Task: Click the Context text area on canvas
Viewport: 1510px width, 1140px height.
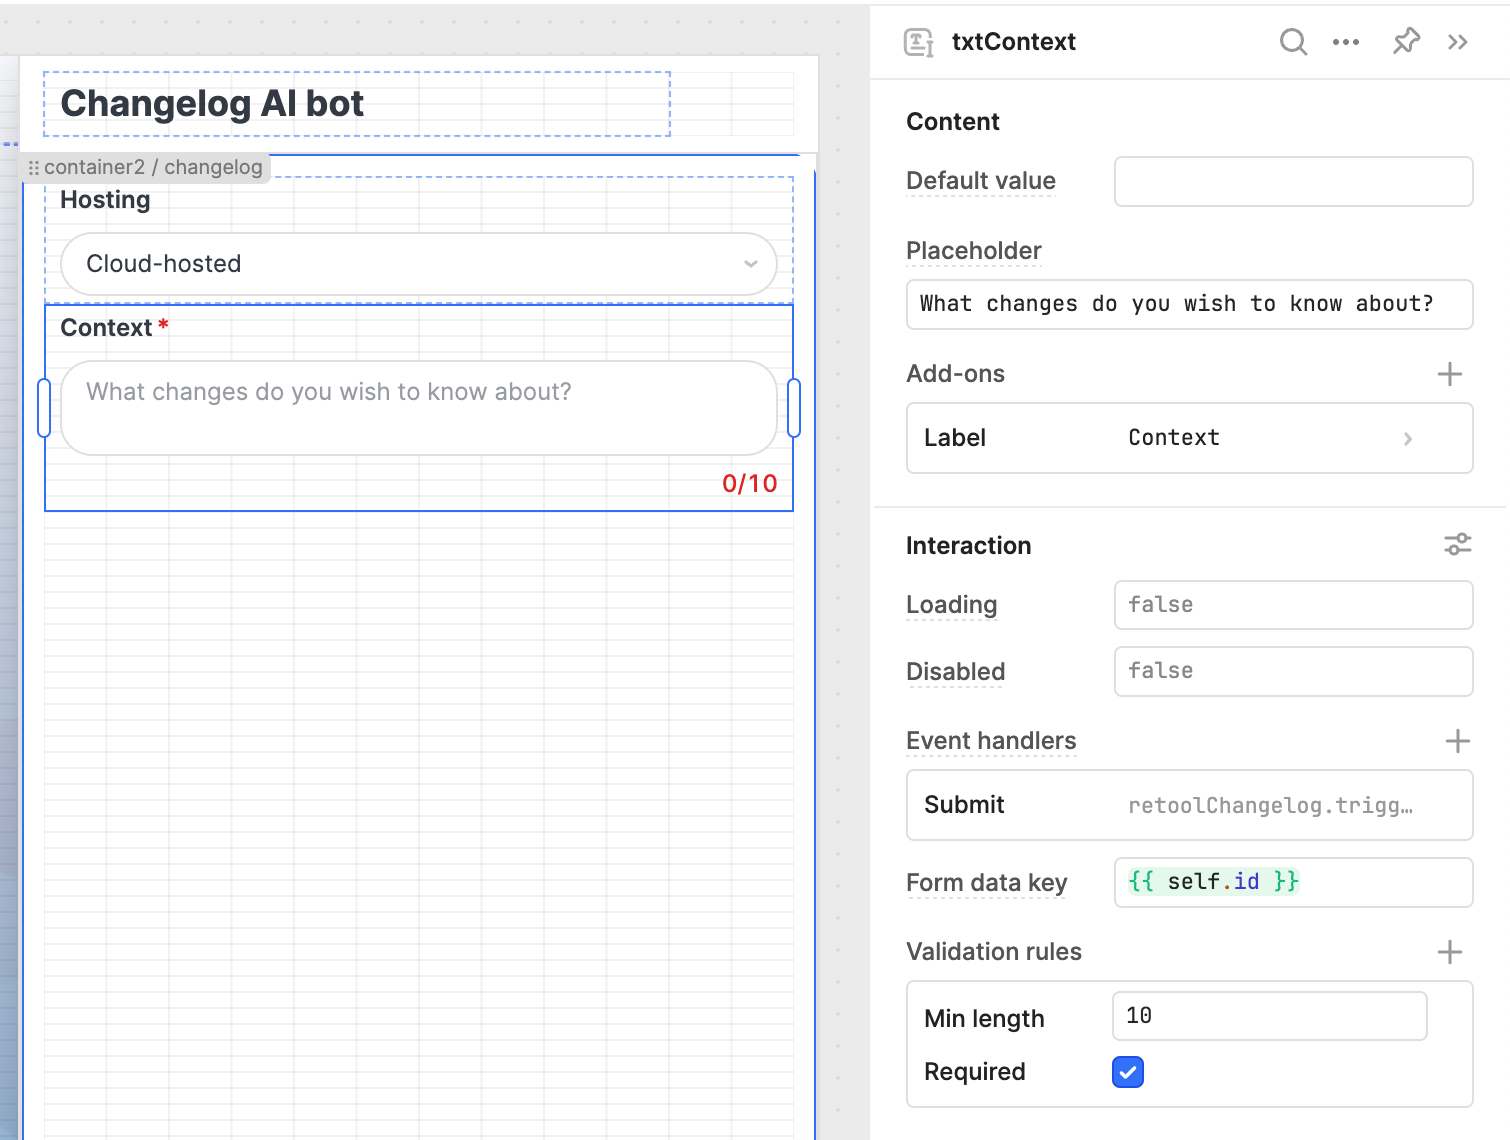Action: click(x=419, y=408)
